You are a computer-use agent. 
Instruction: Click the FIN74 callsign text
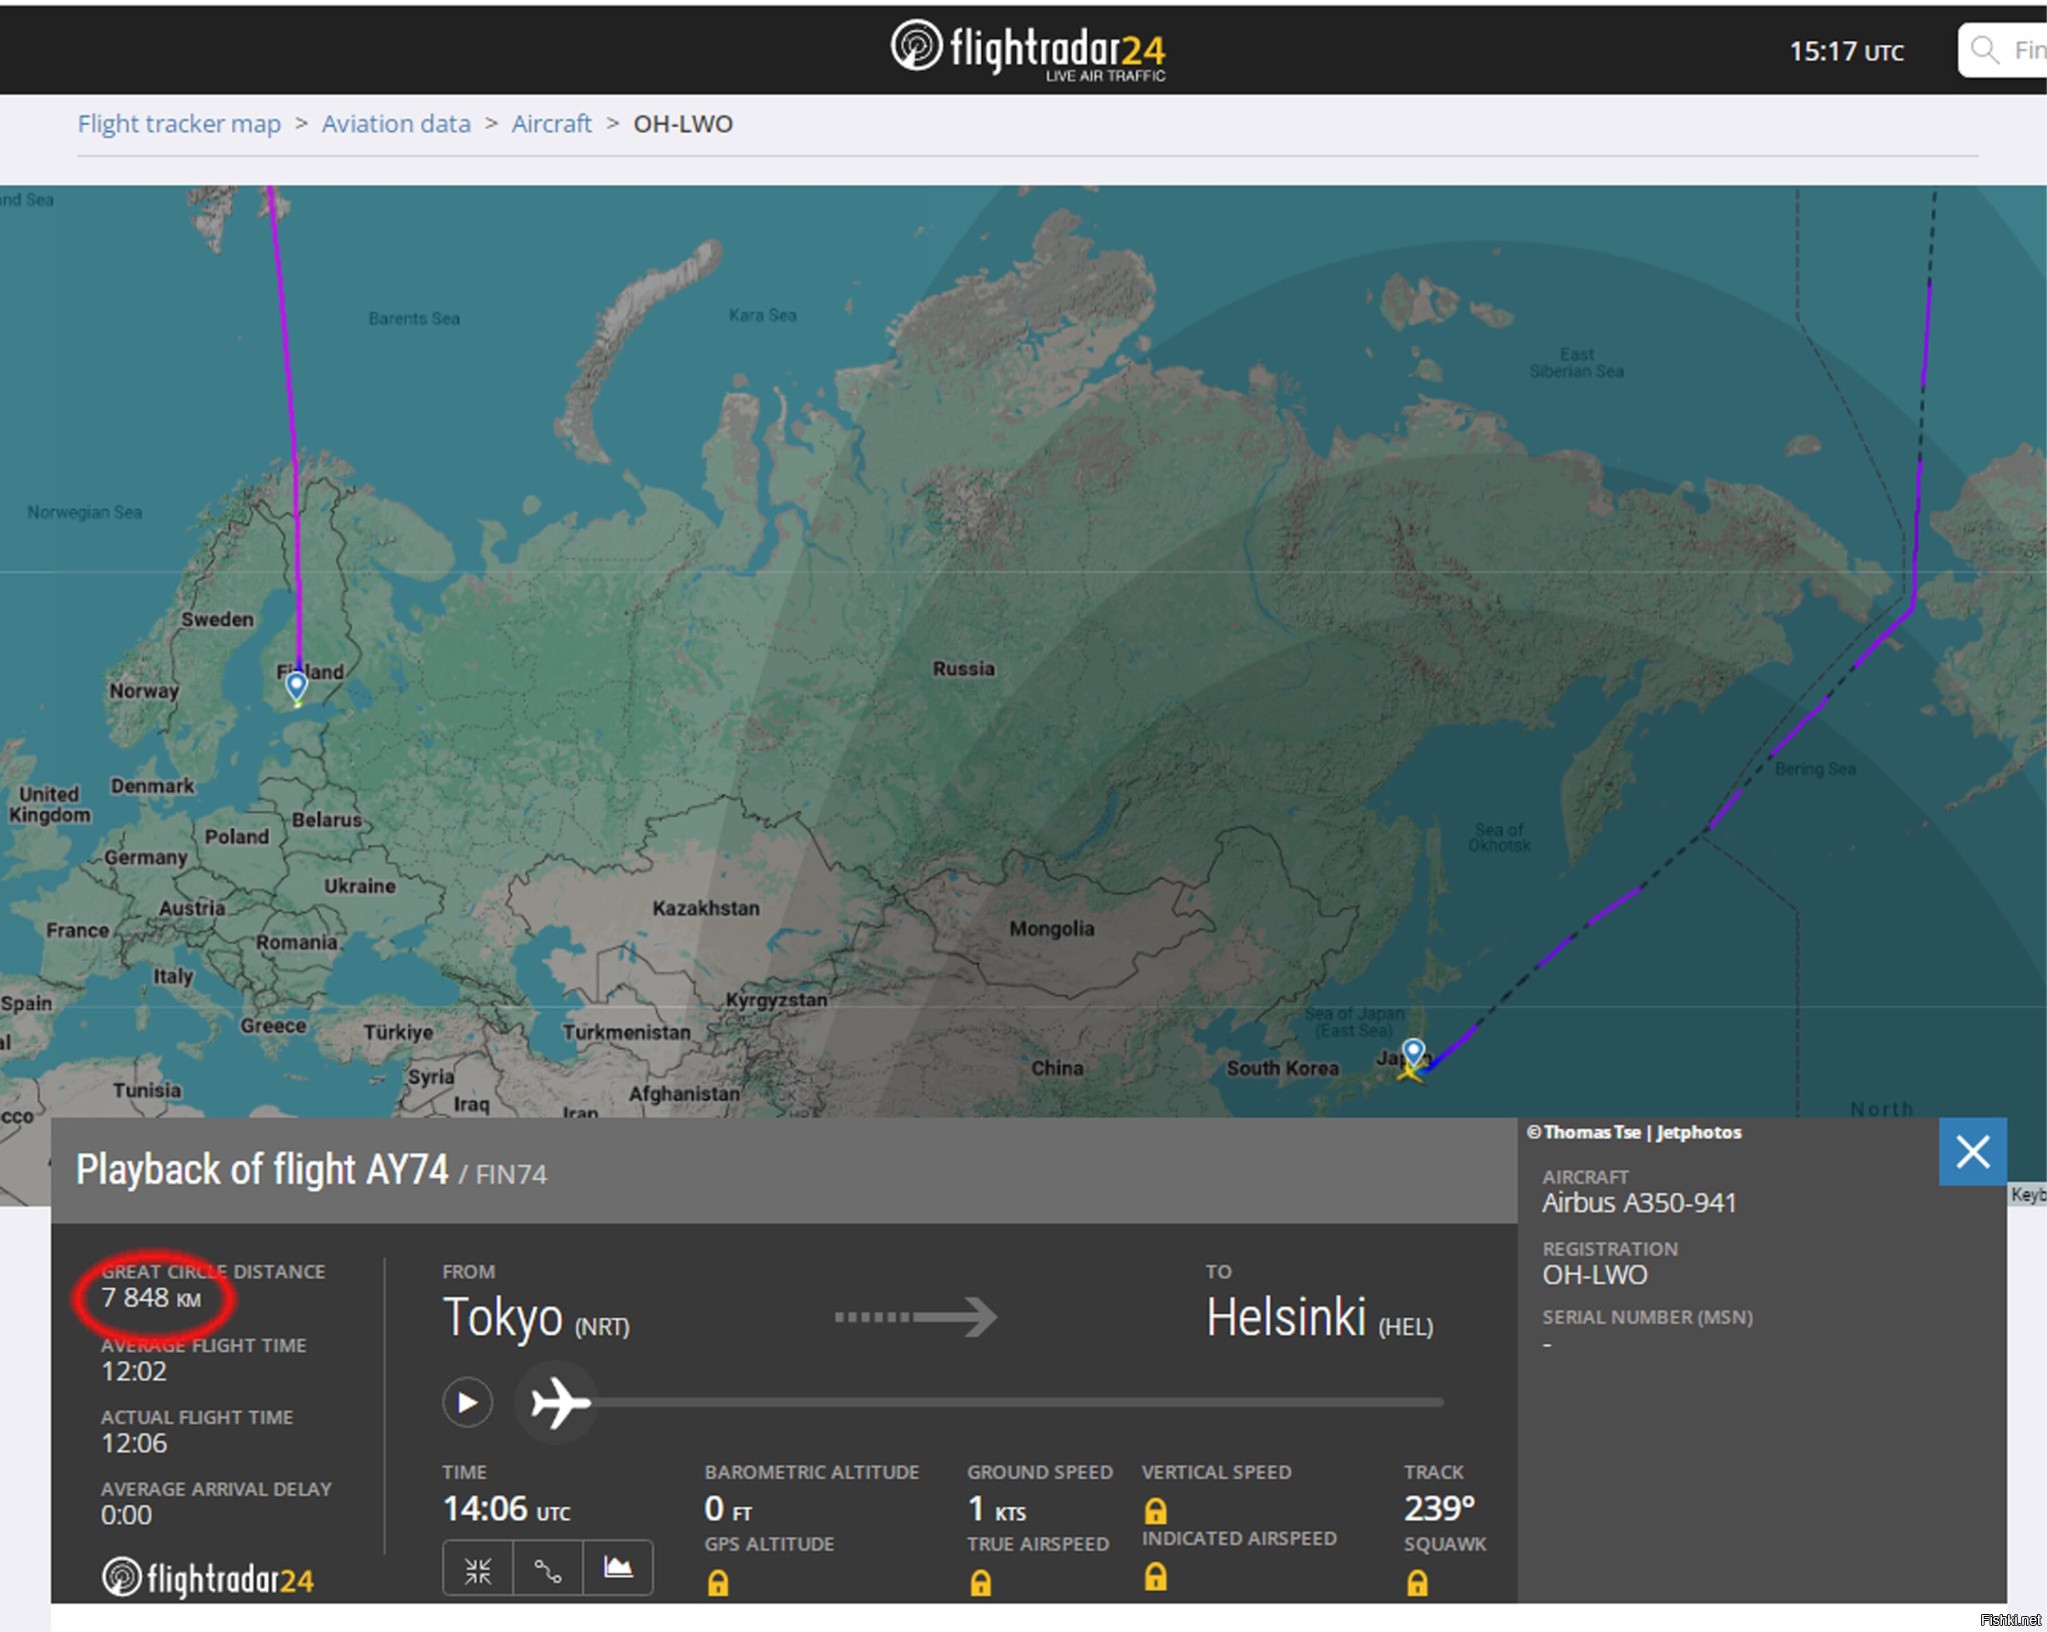pos(511,1175)
